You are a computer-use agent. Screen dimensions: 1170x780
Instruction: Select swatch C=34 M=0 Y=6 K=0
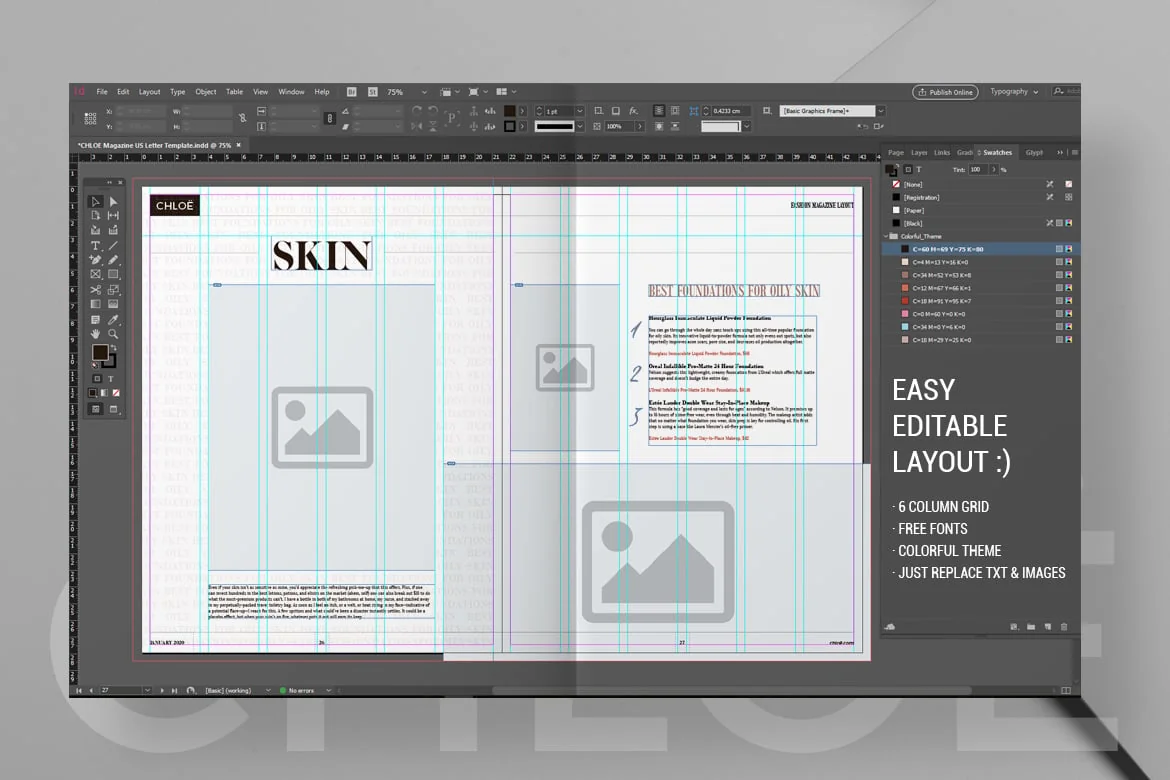tap(981, 327)
